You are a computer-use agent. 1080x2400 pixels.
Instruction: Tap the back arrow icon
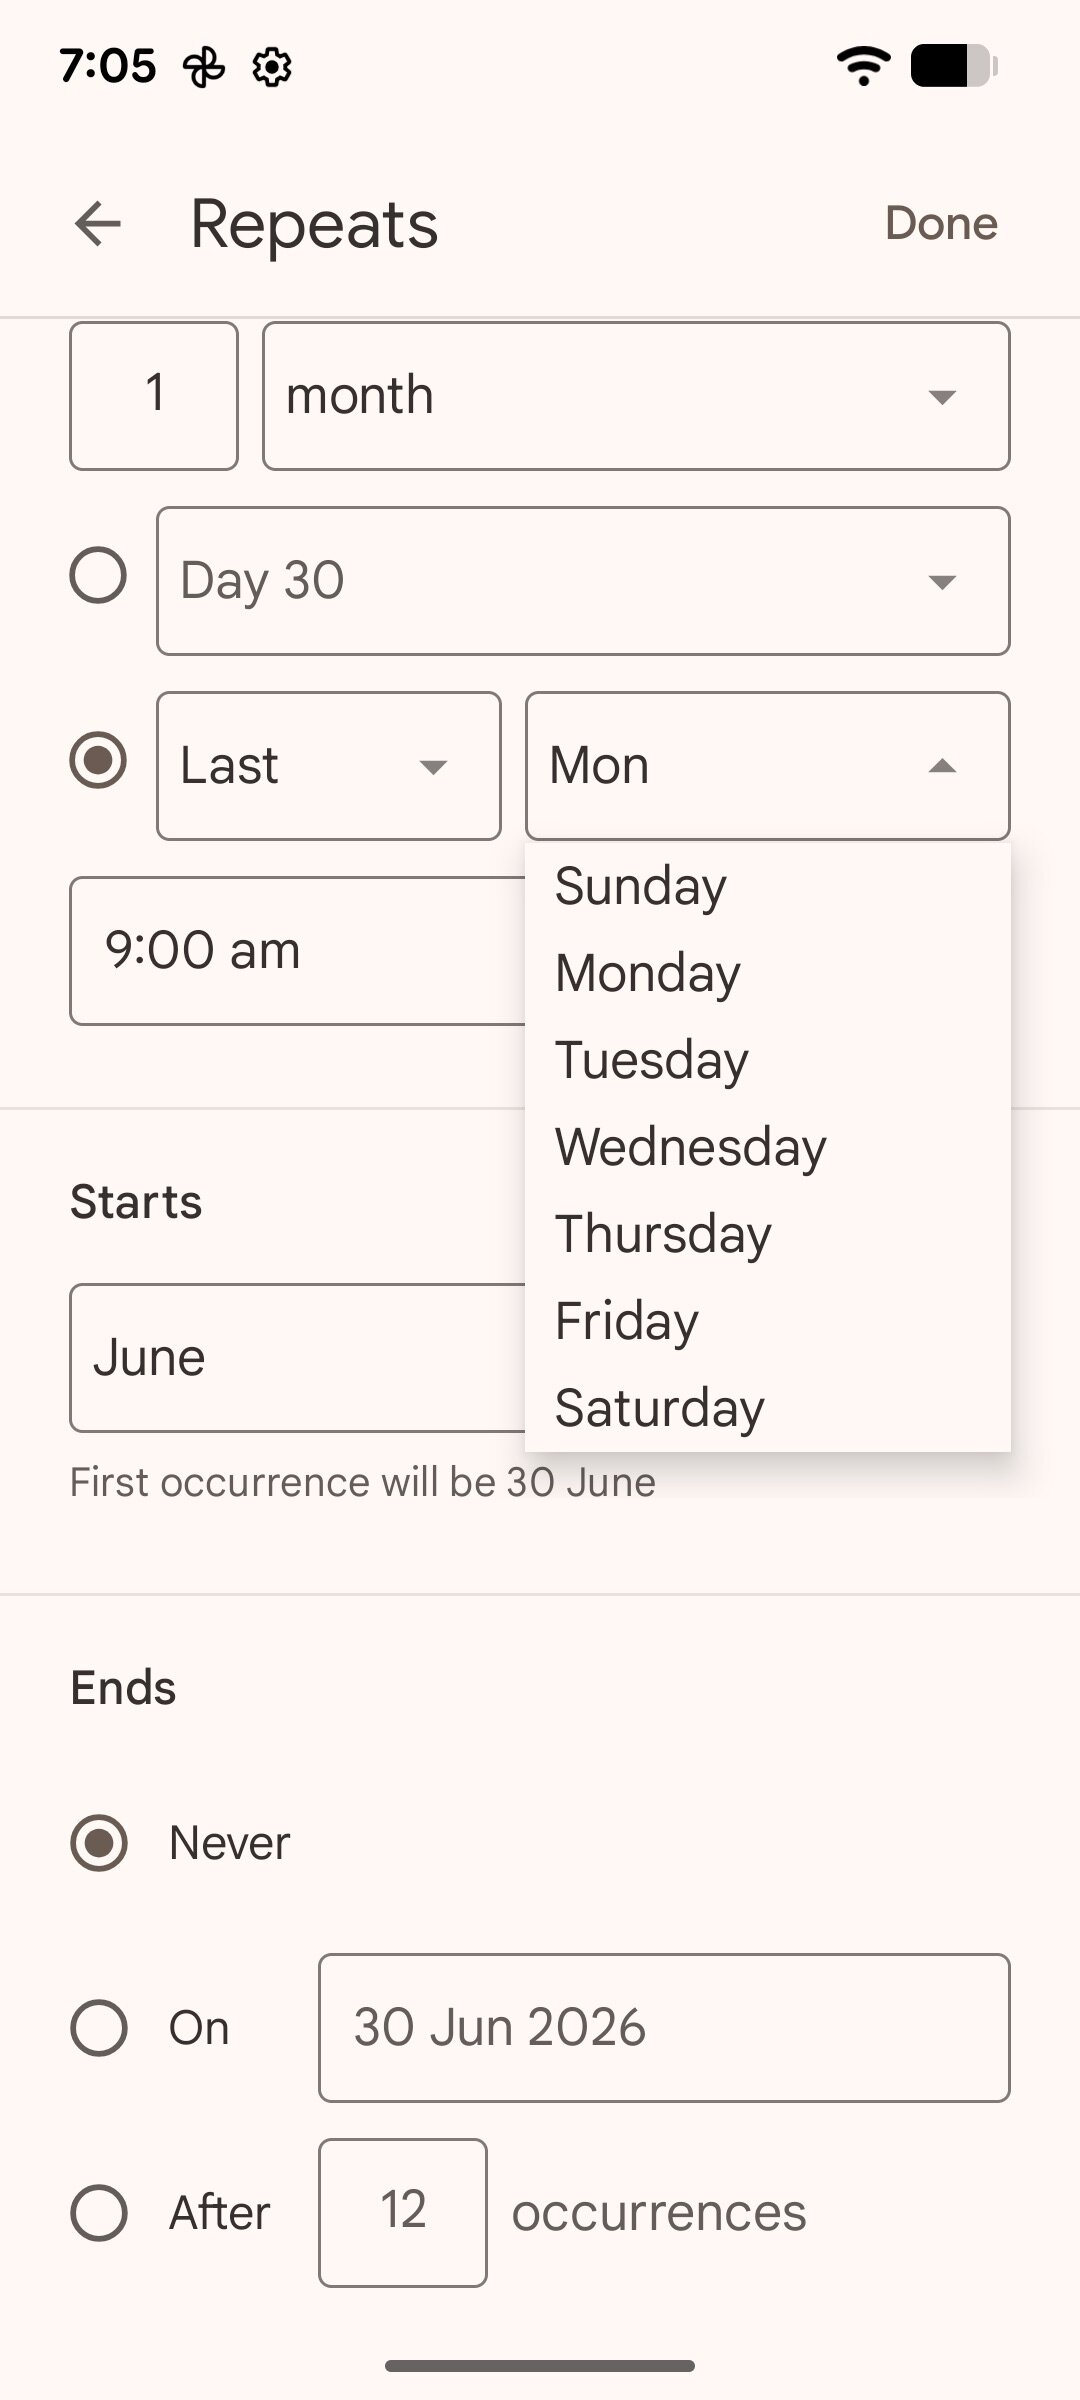[98, 223]
